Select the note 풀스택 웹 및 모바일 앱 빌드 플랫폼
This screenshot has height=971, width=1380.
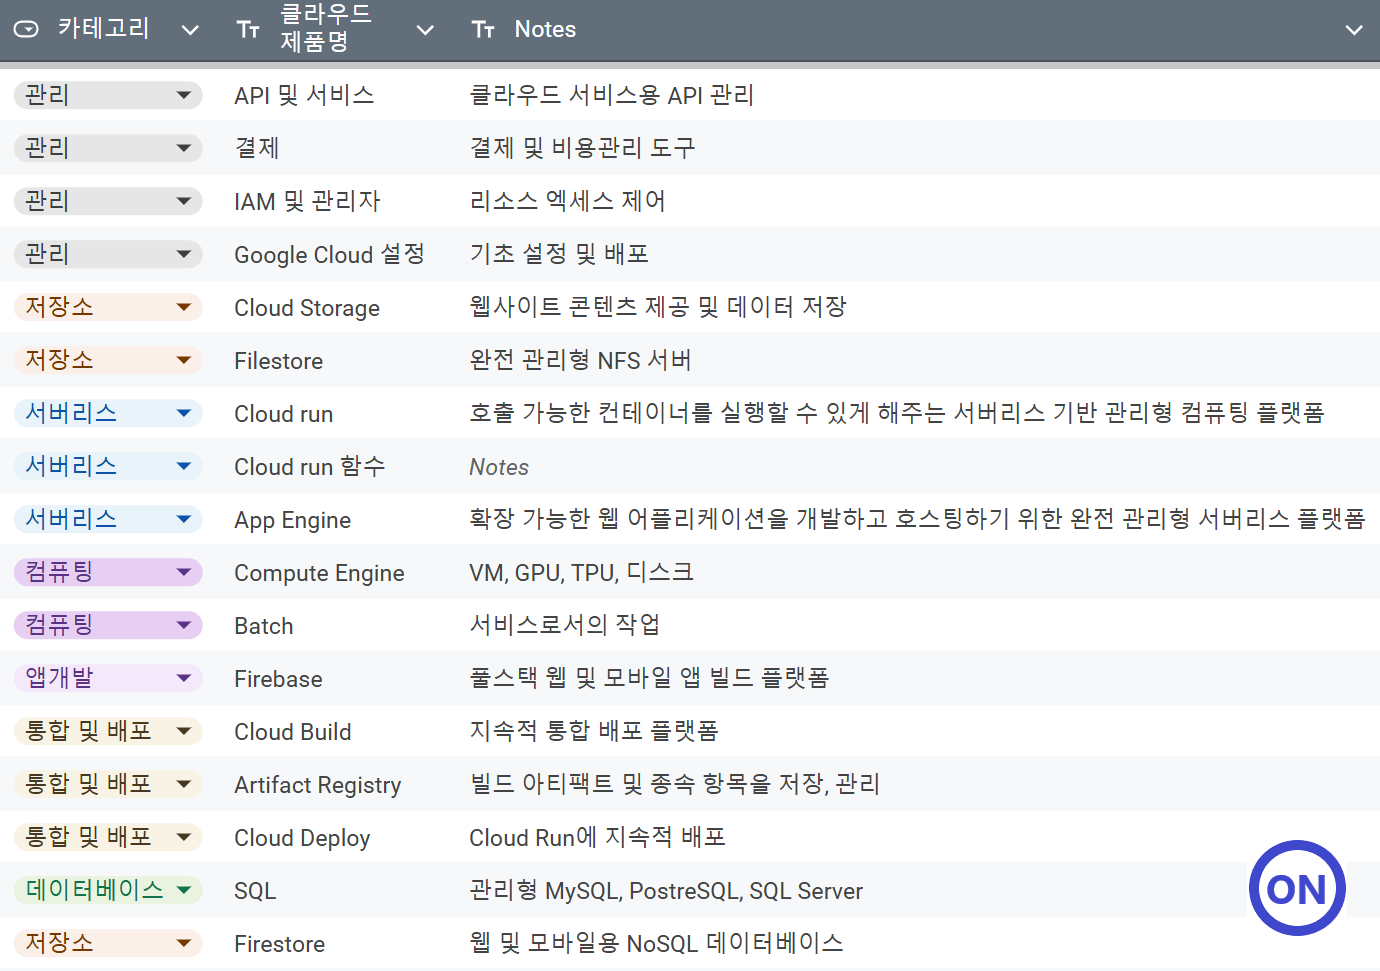(x=649, y=678)
